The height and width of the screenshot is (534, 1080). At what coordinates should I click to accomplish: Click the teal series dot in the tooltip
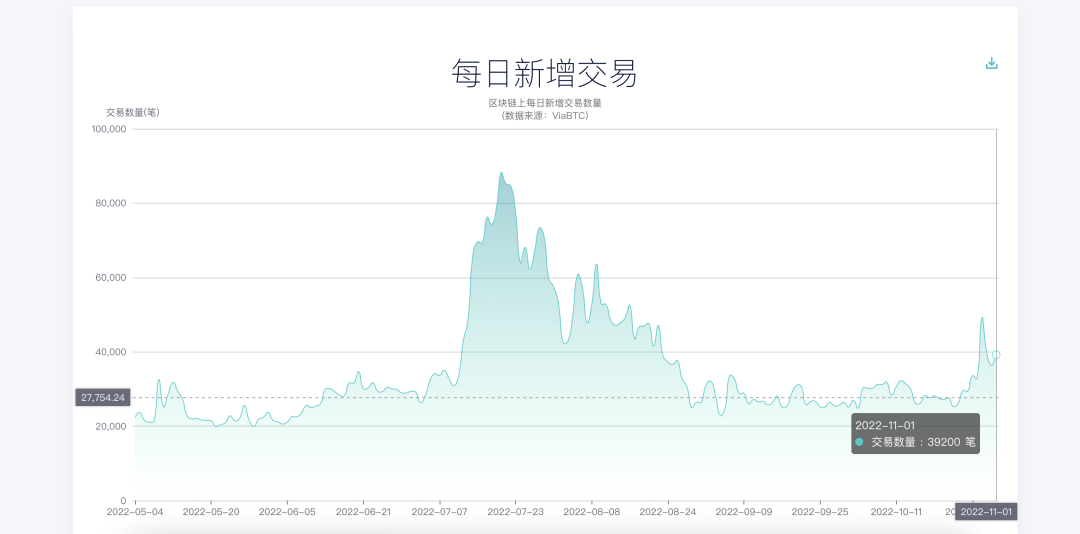(x=859, y=442)
